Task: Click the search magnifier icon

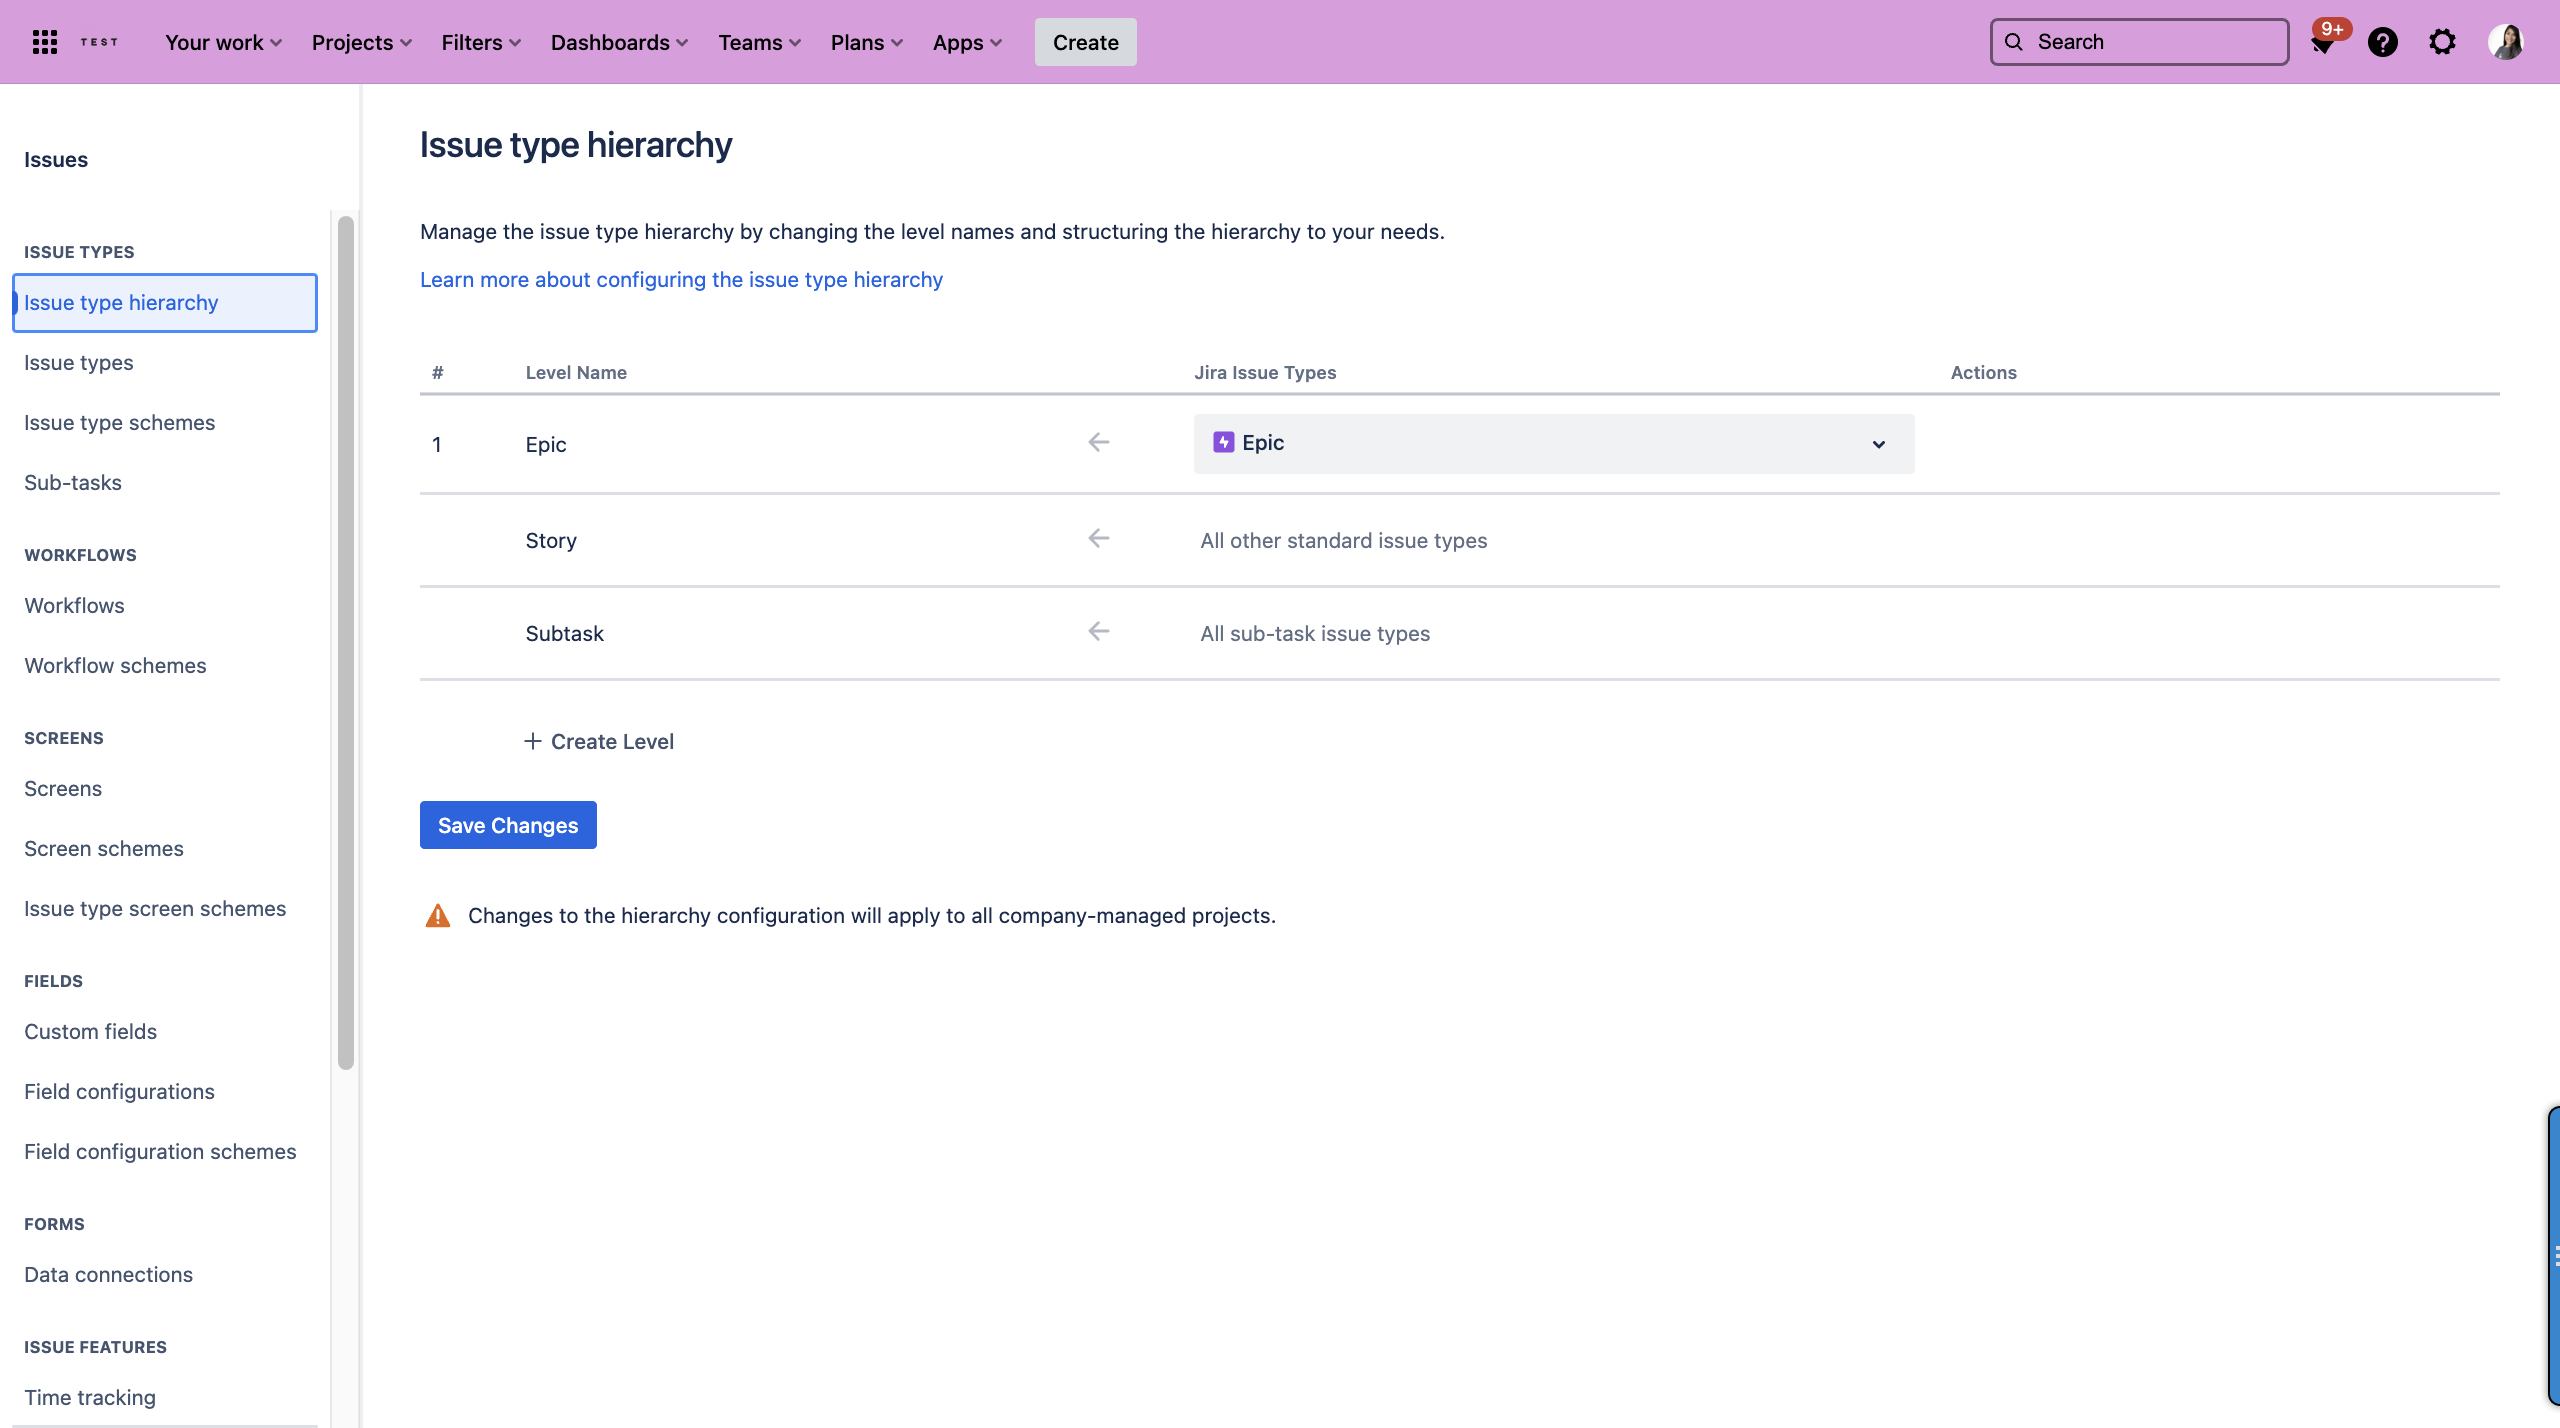Action: pos(2013,41)
